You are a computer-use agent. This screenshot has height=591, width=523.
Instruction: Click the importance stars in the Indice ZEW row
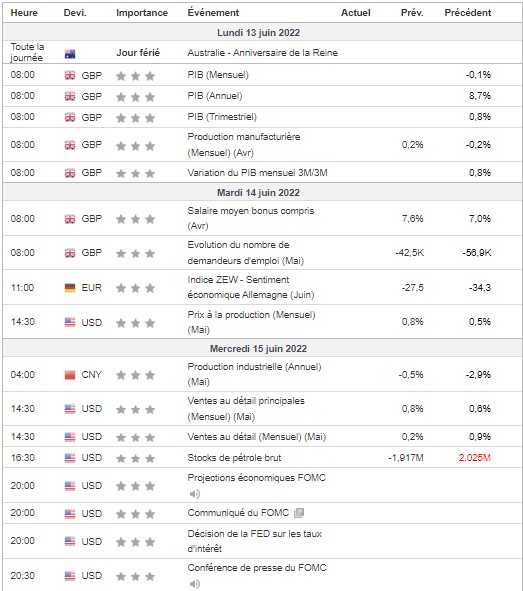tap(135, 288)
